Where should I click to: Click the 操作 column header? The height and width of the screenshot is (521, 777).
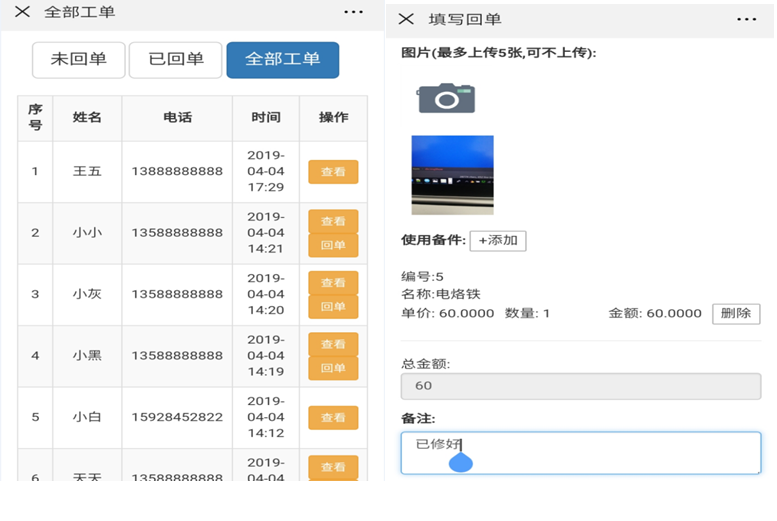(333, 118)
